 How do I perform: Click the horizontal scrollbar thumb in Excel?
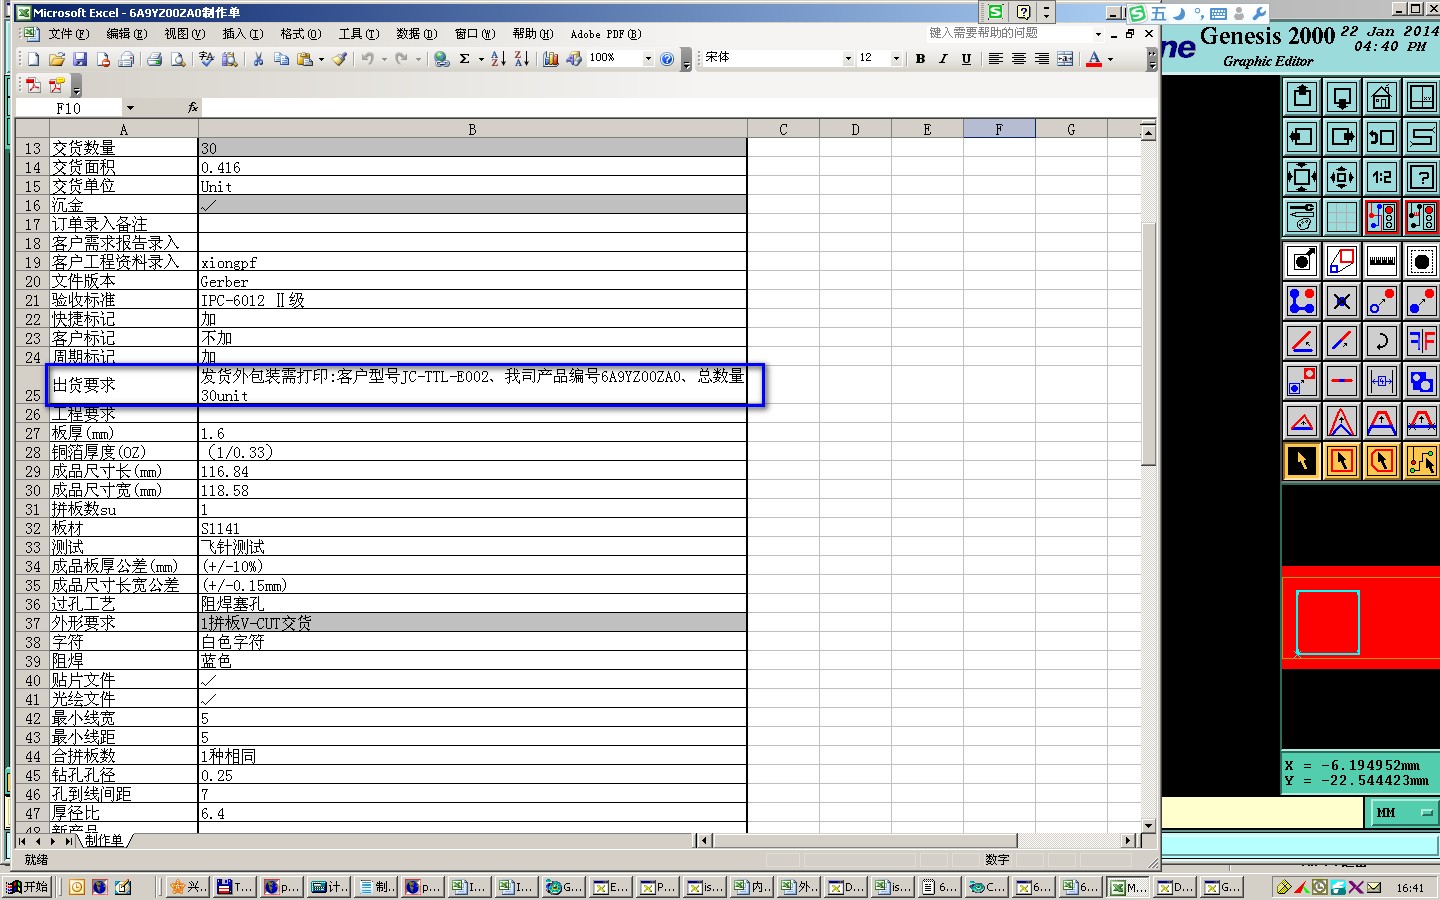866,841
